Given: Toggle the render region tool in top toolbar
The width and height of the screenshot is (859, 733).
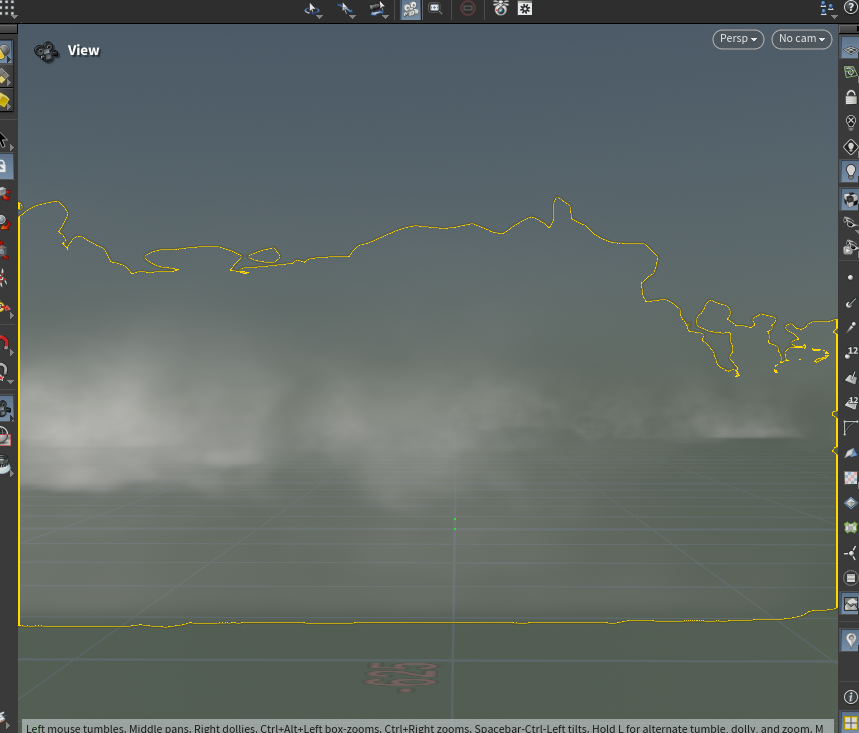Looking at the screenshot, I should point(436,9).
